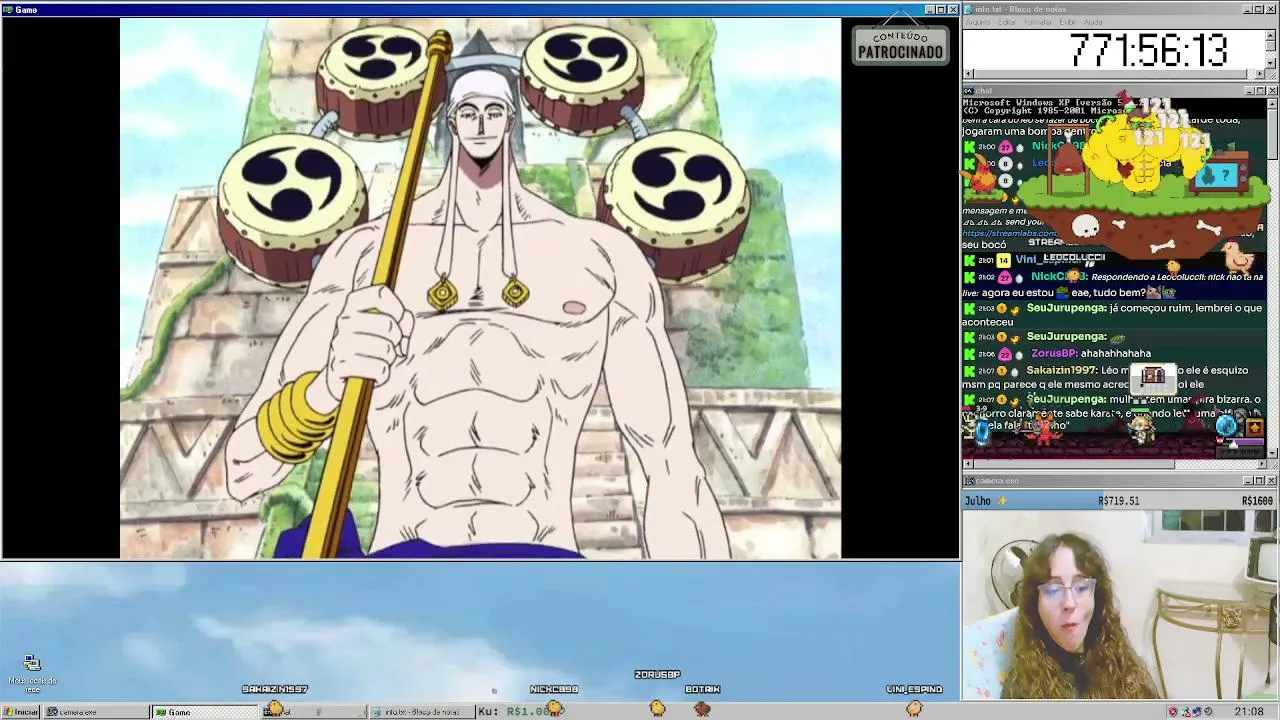Click the Notepad horizontal scrollbar left arrow

(x=968, y=74)
